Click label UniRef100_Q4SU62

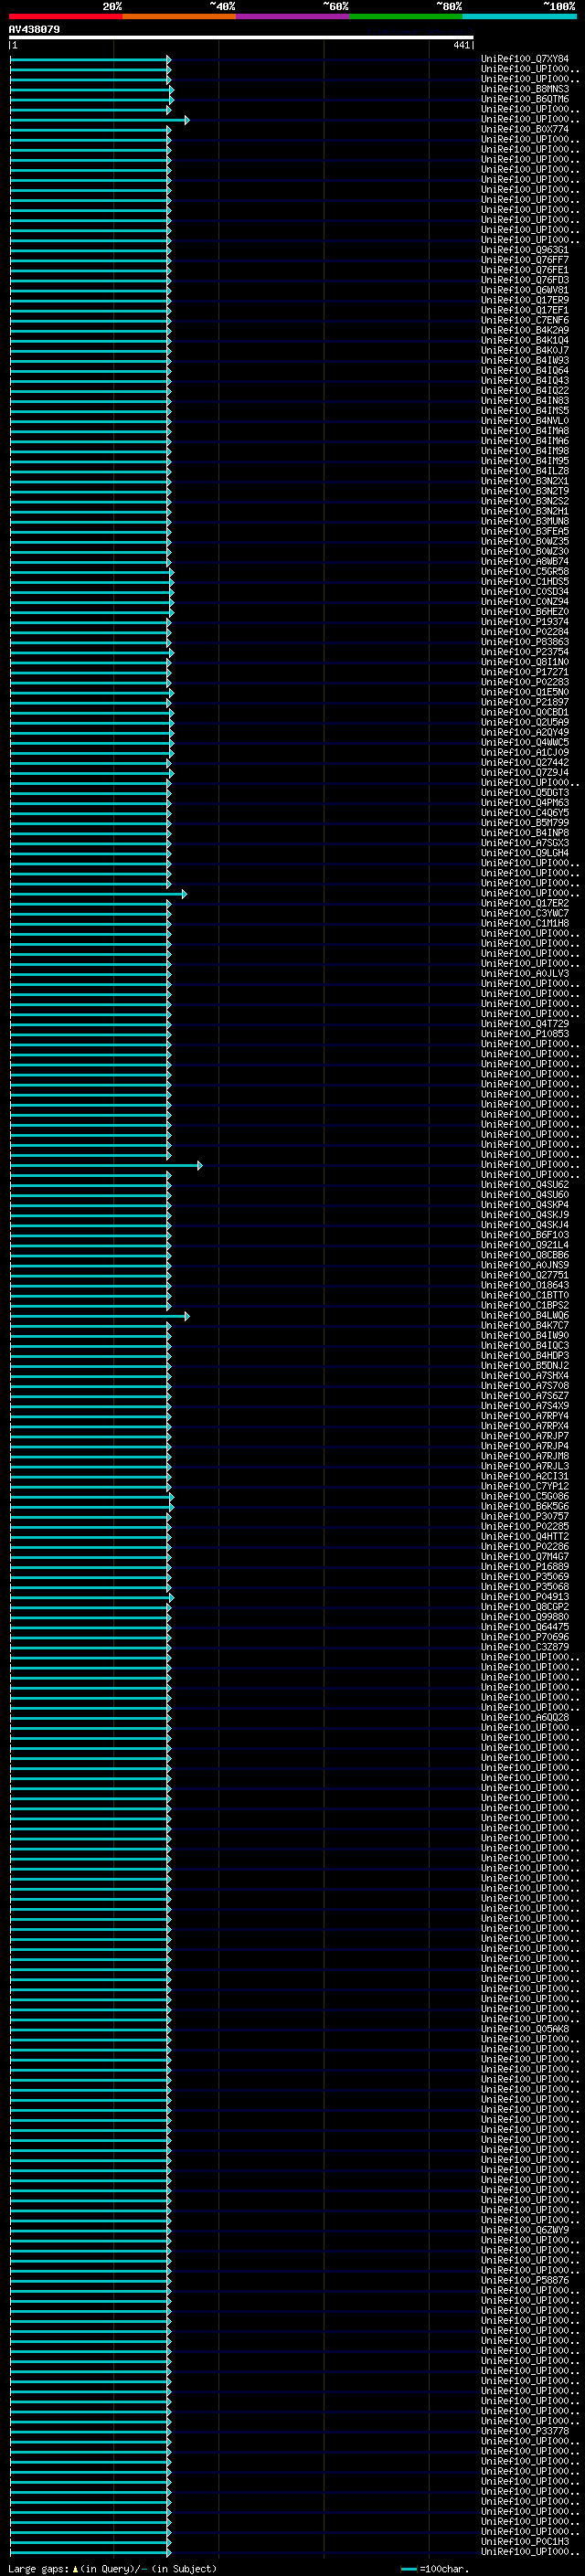tap(525, 1185)
